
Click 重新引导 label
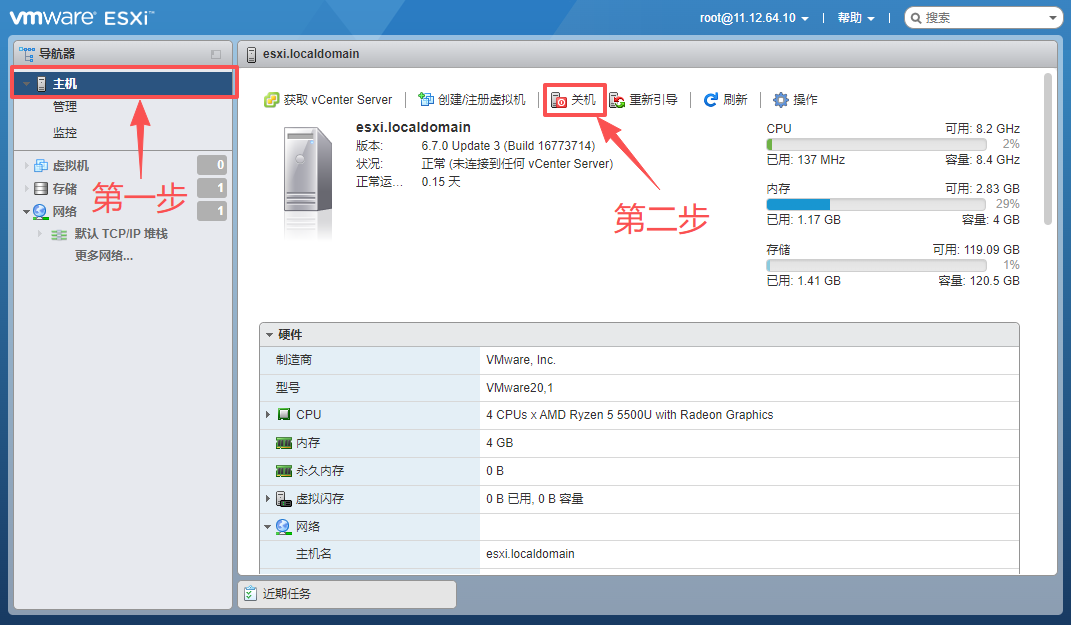click(654, 100)
